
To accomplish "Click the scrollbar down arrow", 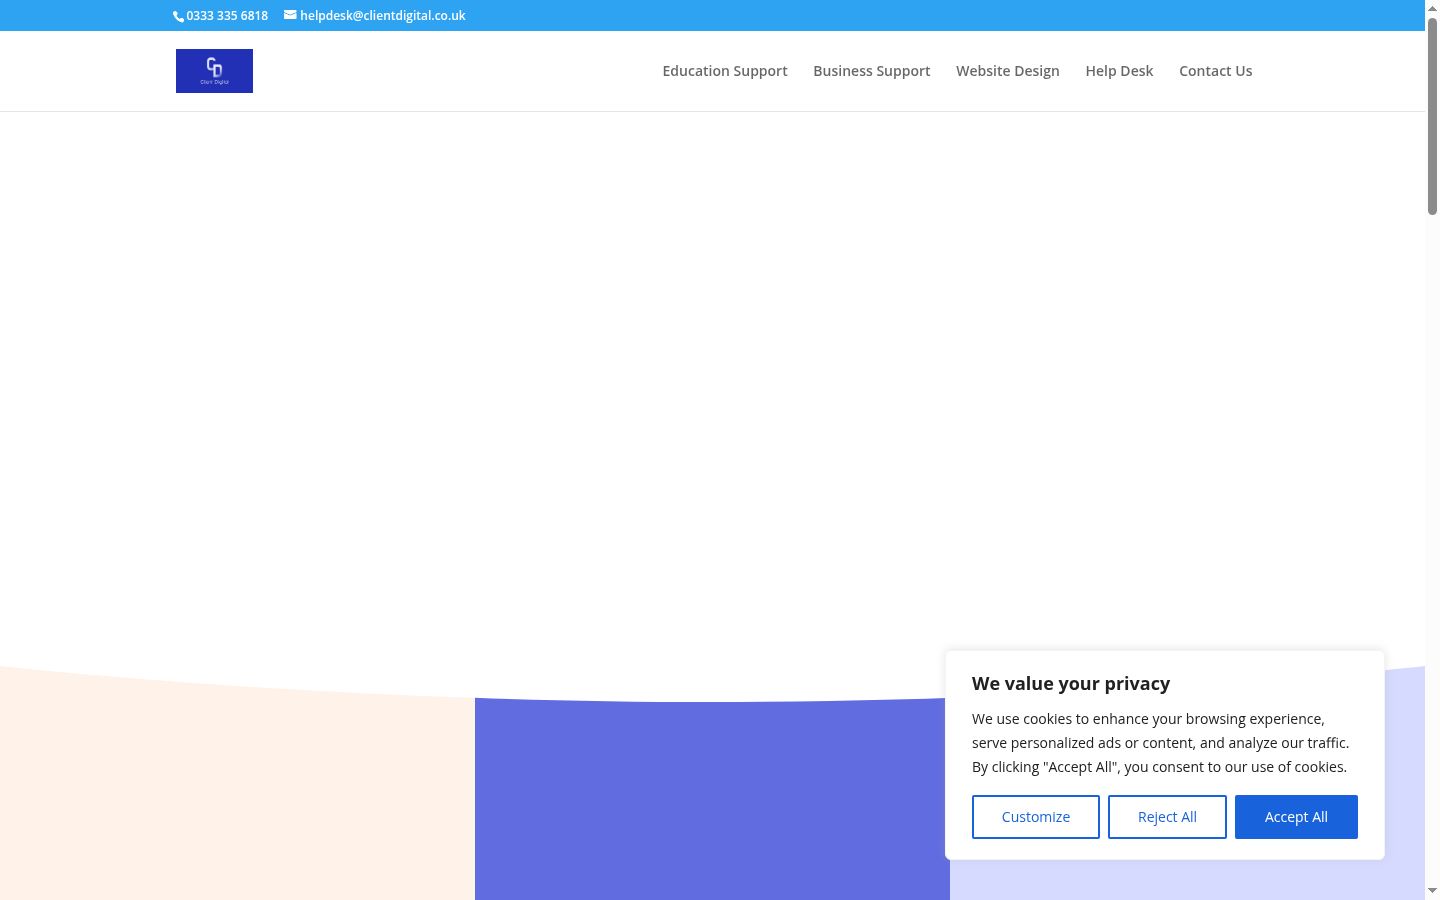I will (x=1432, y=891).
